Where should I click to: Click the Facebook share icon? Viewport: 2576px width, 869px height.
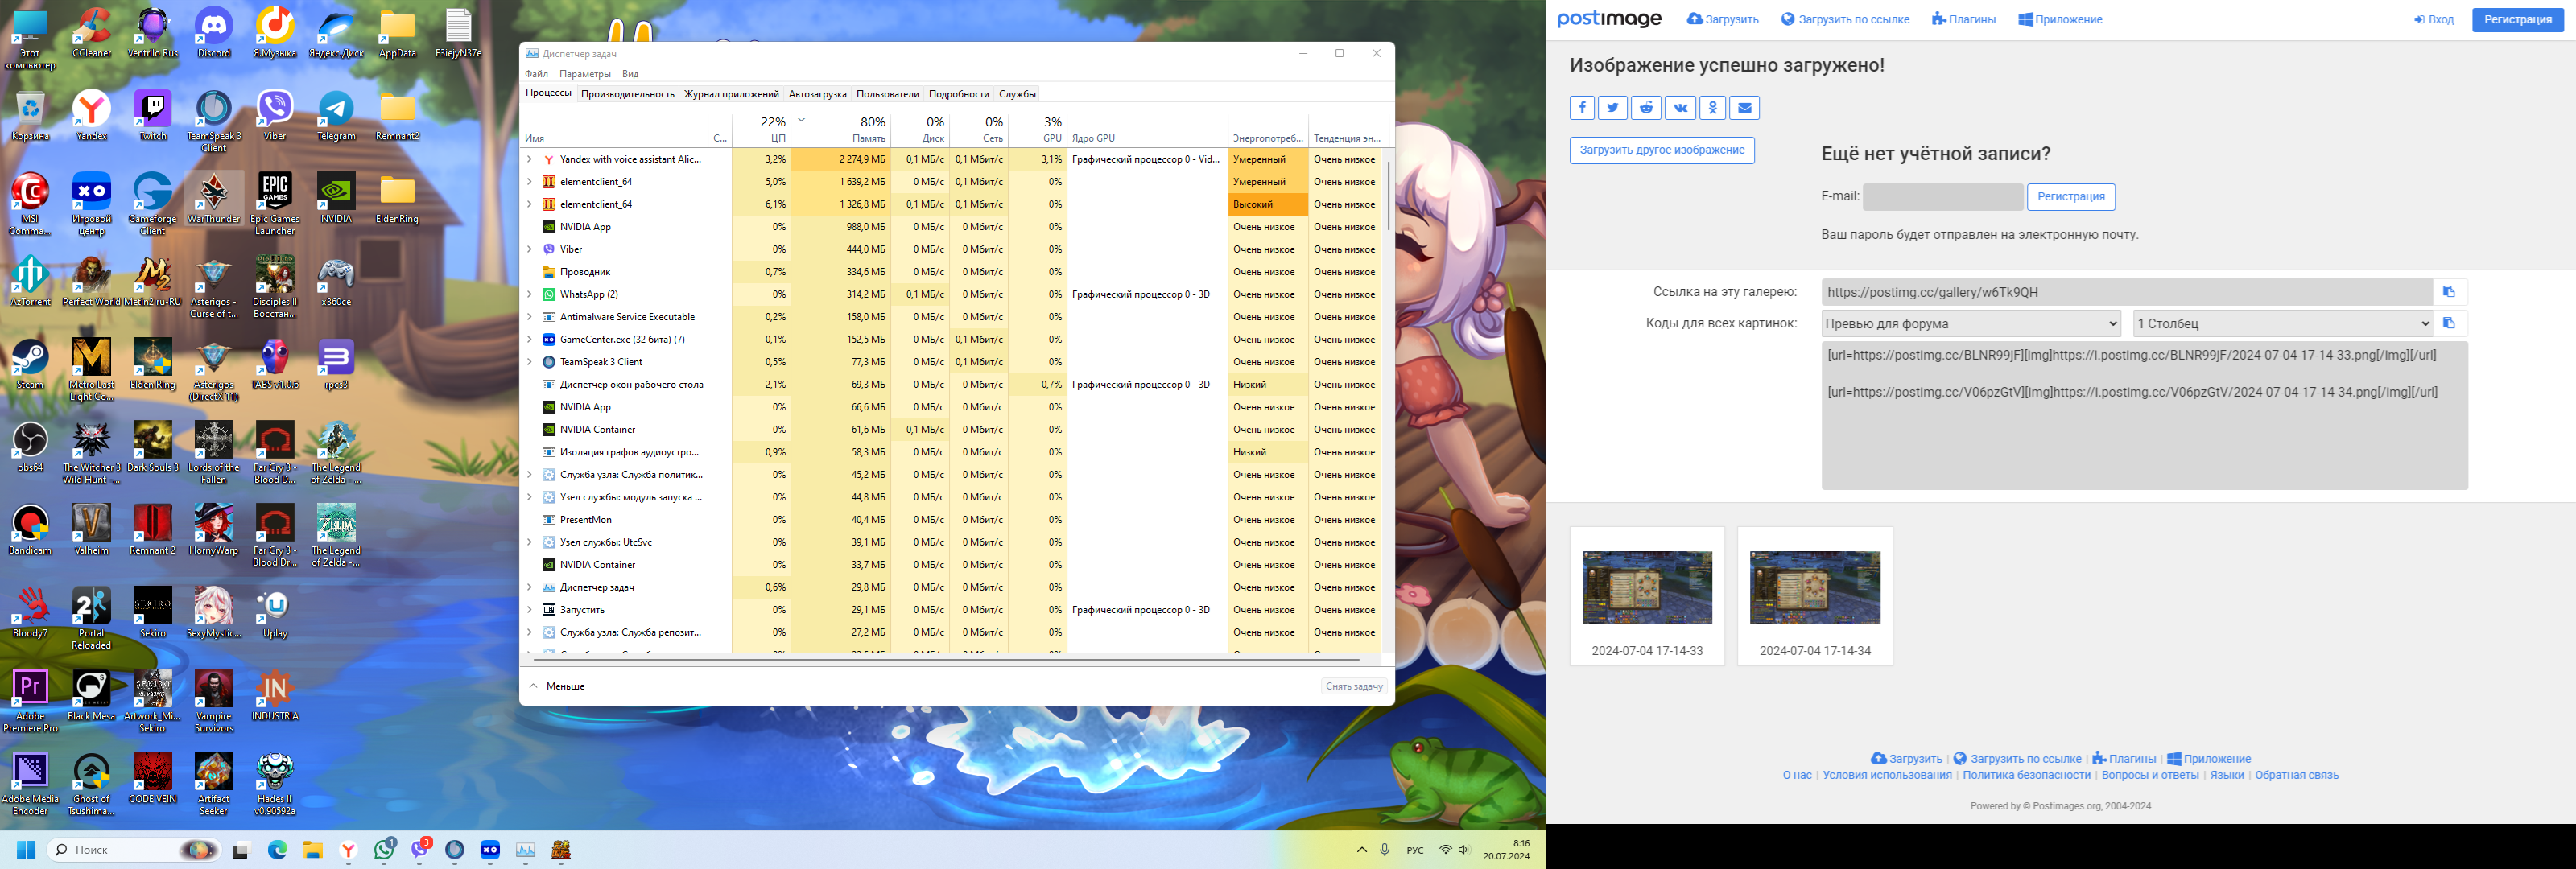coord(1582,108)
